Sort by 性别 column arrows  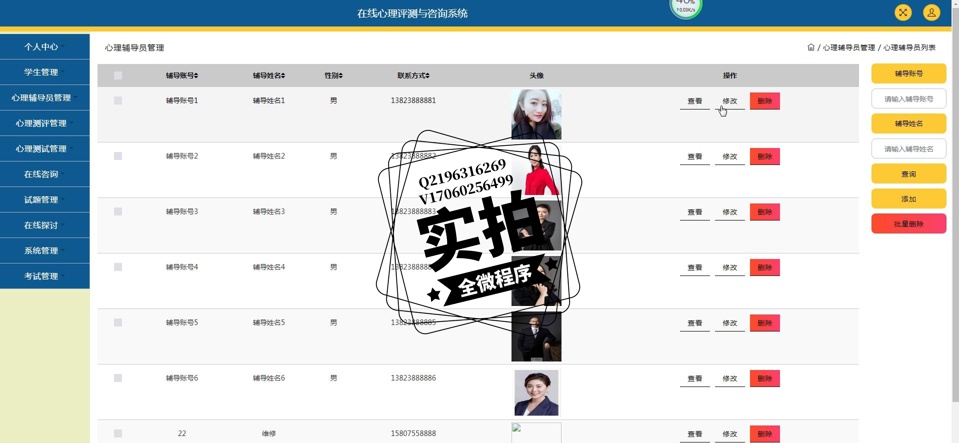point(341,76)
